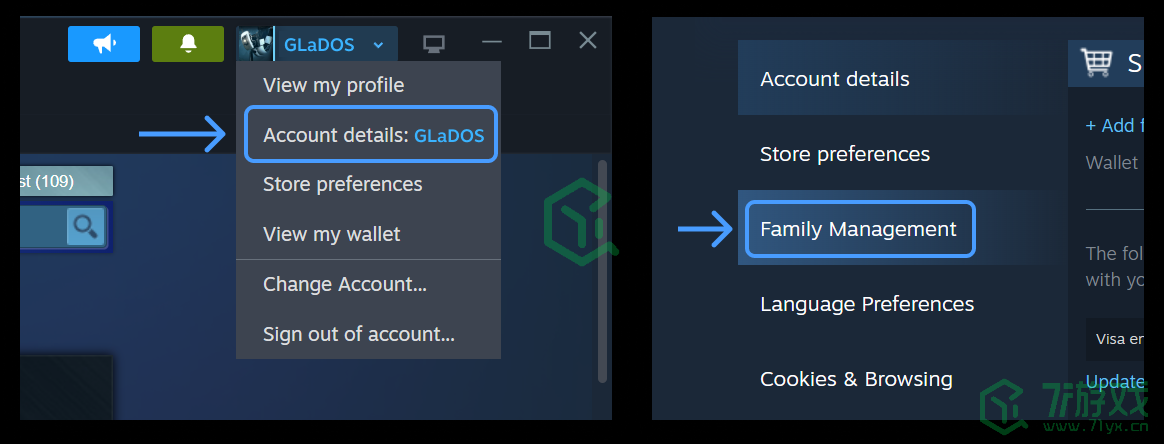Image resolution: width=1164 pixels, height=444 pixels.
Task: Select View my wallet
Action: pyautogui.click(x=331, y=234)
